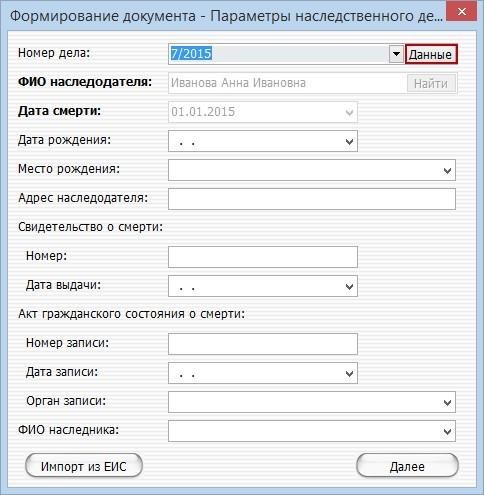Click inside the ФИО наследника field
The image size is (484, 495).
point(304,431)
